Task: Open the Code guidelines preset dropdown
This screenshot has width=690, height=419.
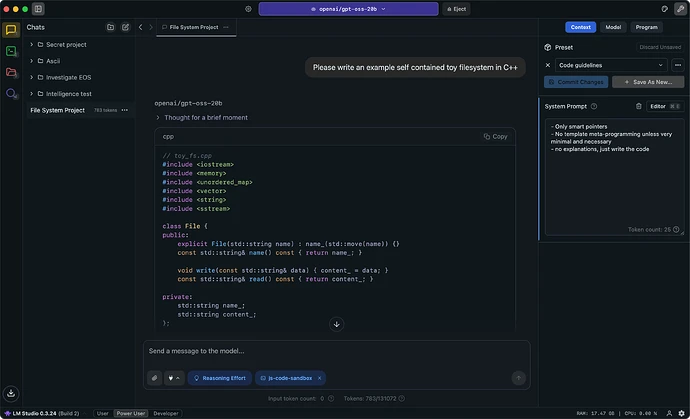Action: pos(611,65)
